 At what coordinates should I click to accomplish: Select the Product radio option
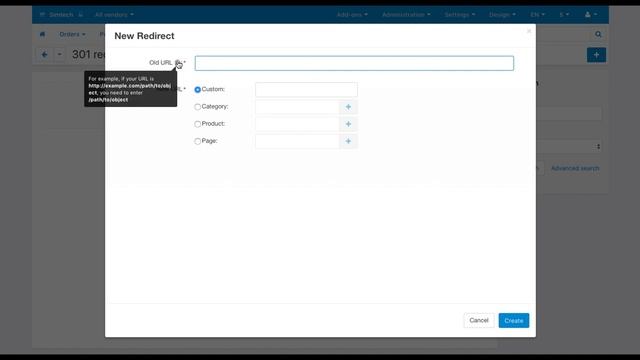click(198, 124)
